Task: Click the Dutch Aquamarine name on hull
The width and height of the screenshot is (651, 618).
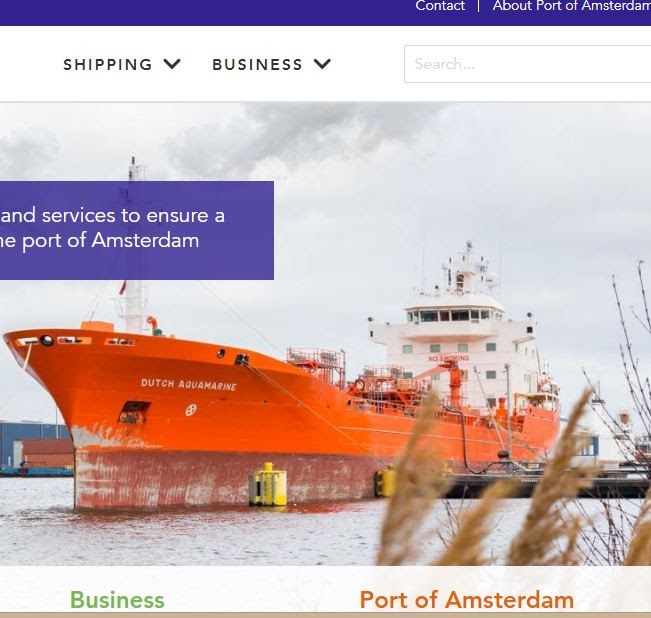Action: point(188,384)
